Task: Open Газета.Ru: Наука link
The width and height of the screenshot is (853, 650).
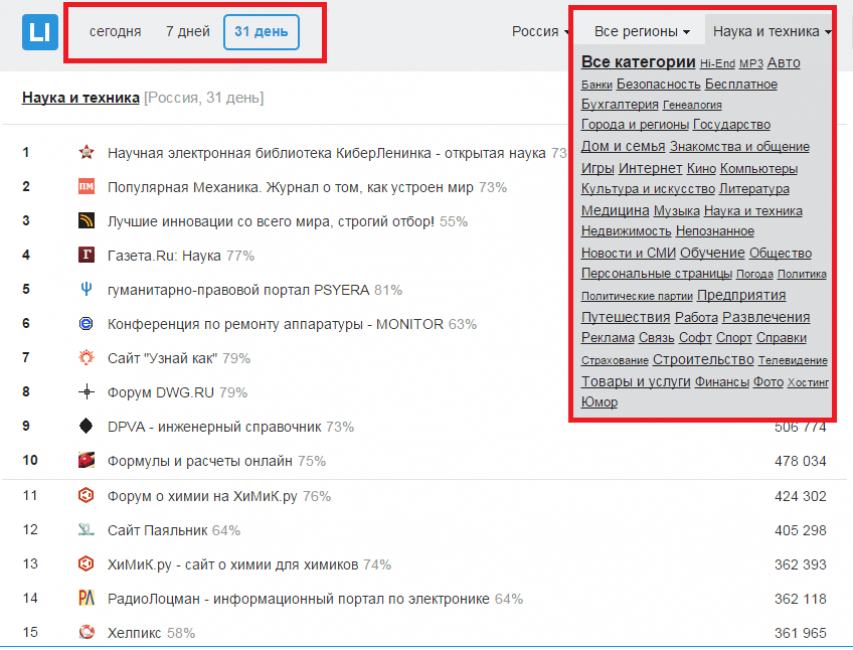Action: point(164,256)
